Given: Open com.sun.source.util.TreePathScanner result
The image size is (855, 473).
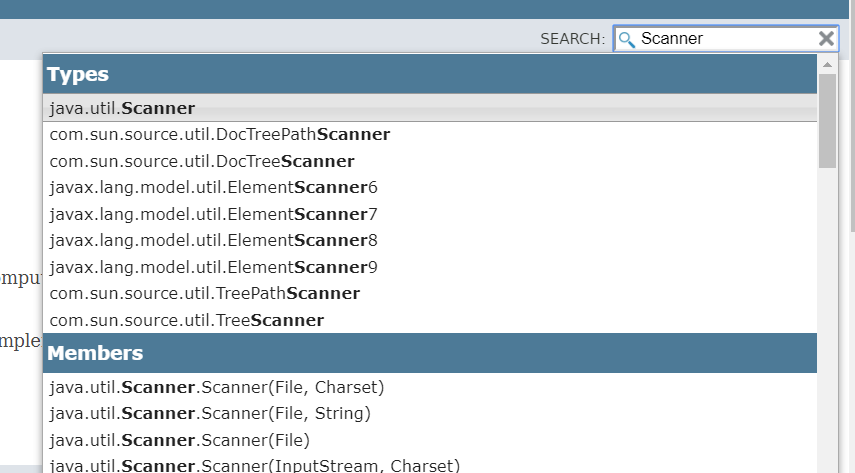Looking at the screenshot, I should tap(430, 293).
